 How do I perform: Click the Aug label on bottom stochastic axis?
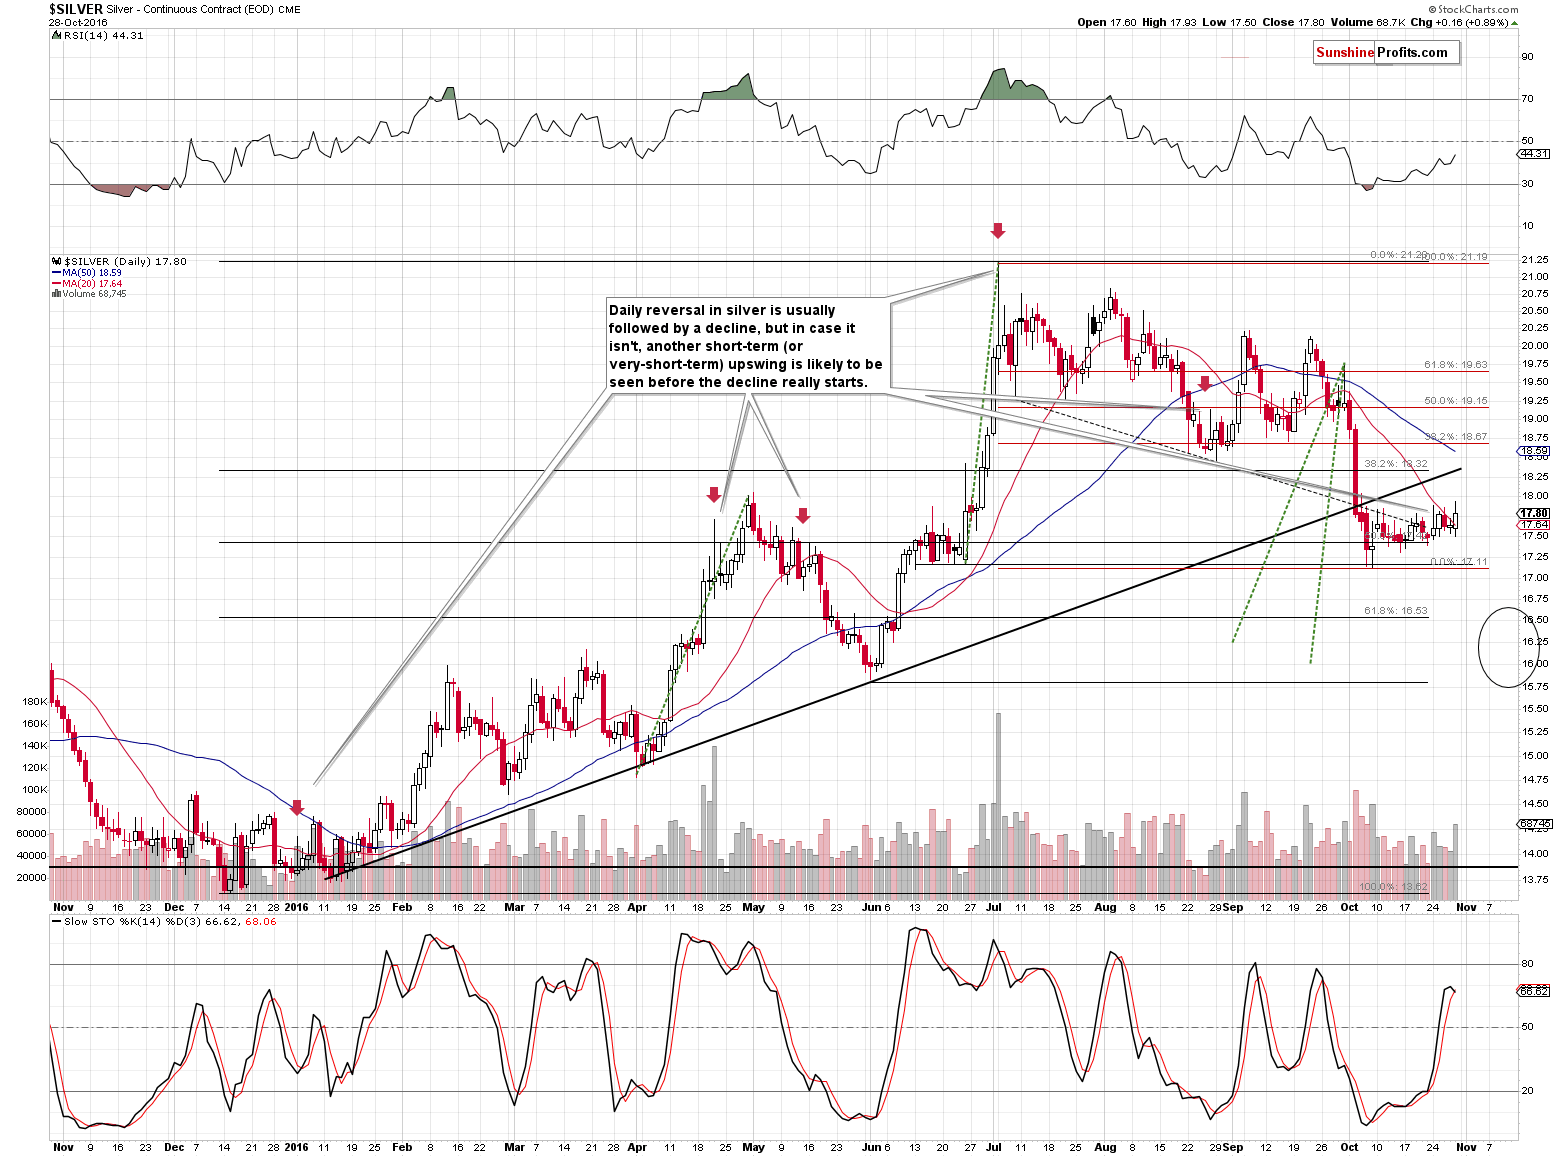coord(1105,1147)
